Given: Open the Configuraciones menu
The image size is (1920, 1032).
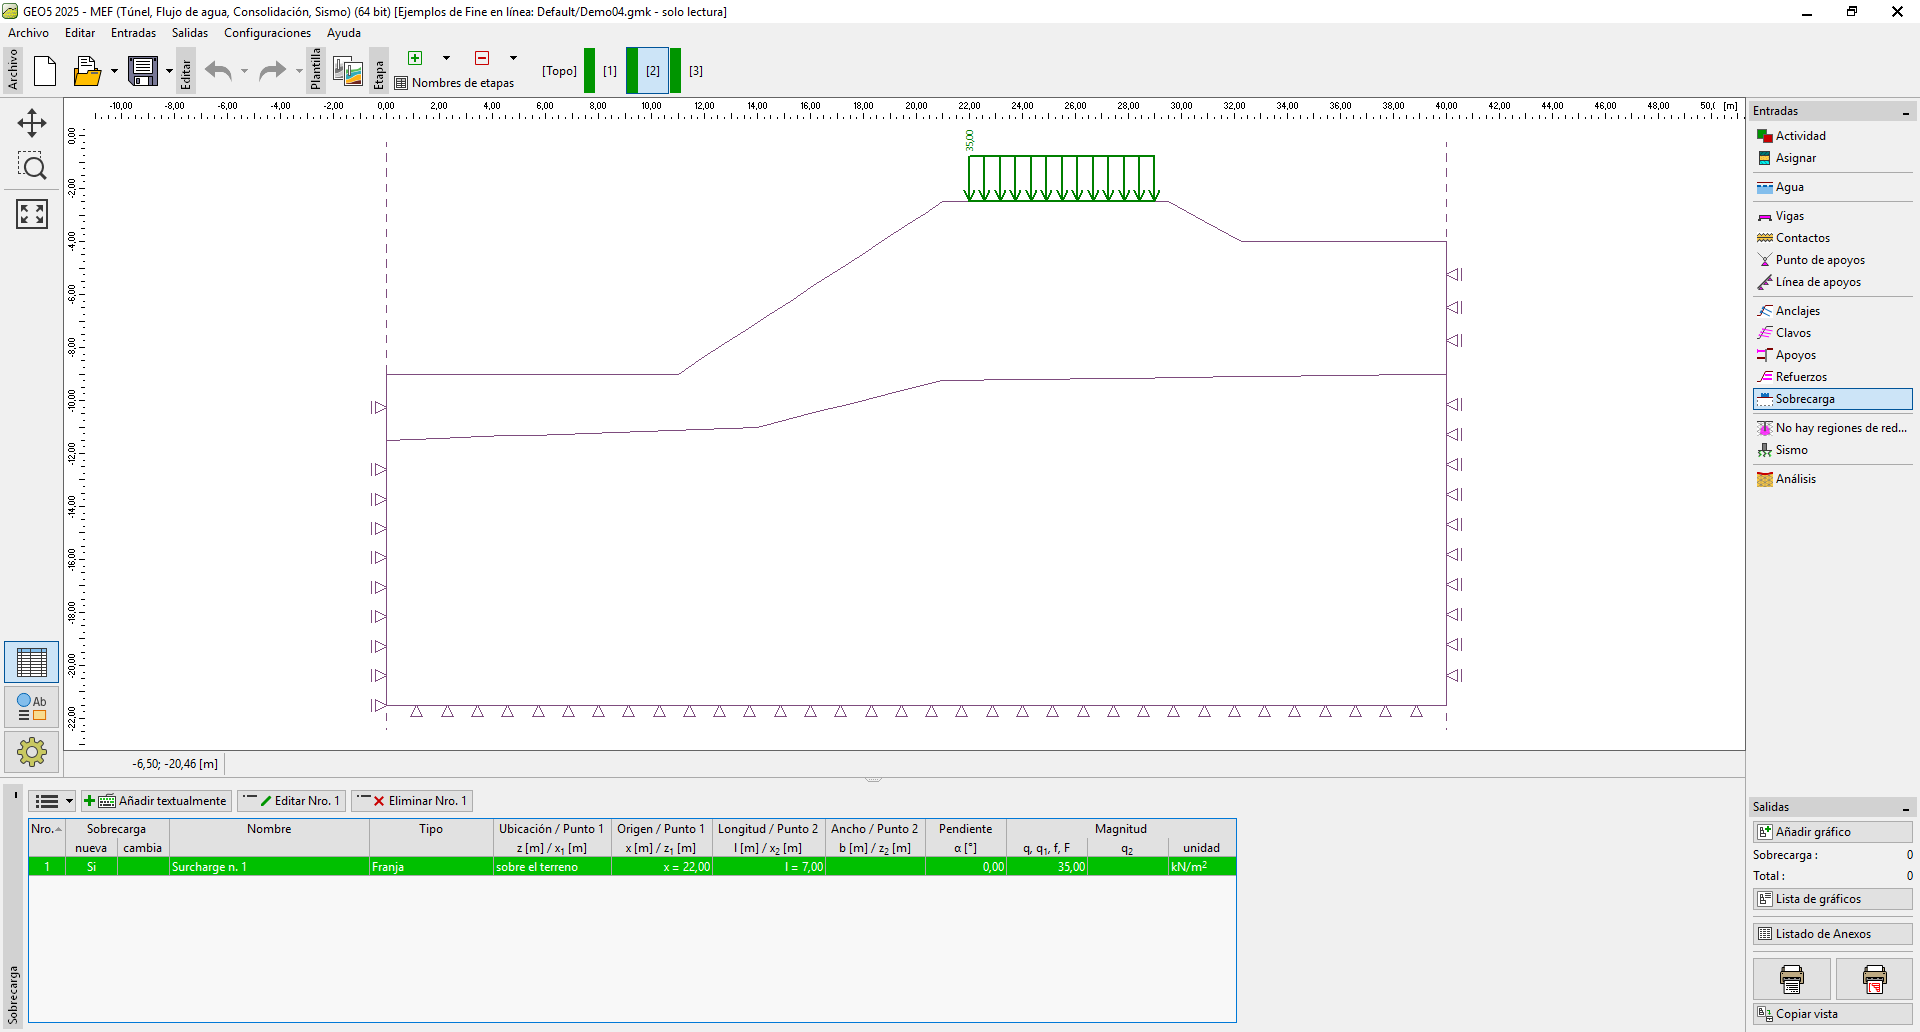Looking at the screenshot, I should coord(267,33).
